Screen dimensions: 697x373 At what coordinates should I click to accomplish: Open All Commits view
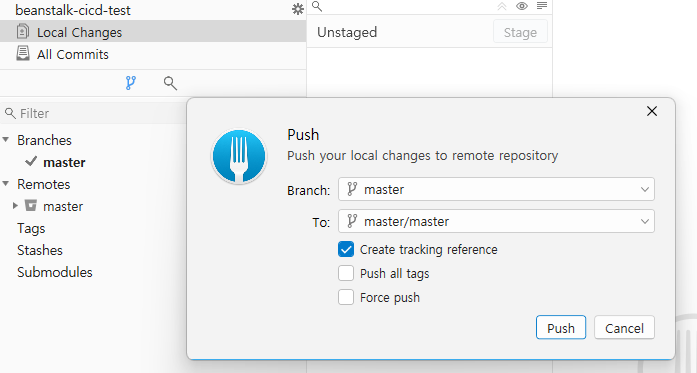point(153,54)
